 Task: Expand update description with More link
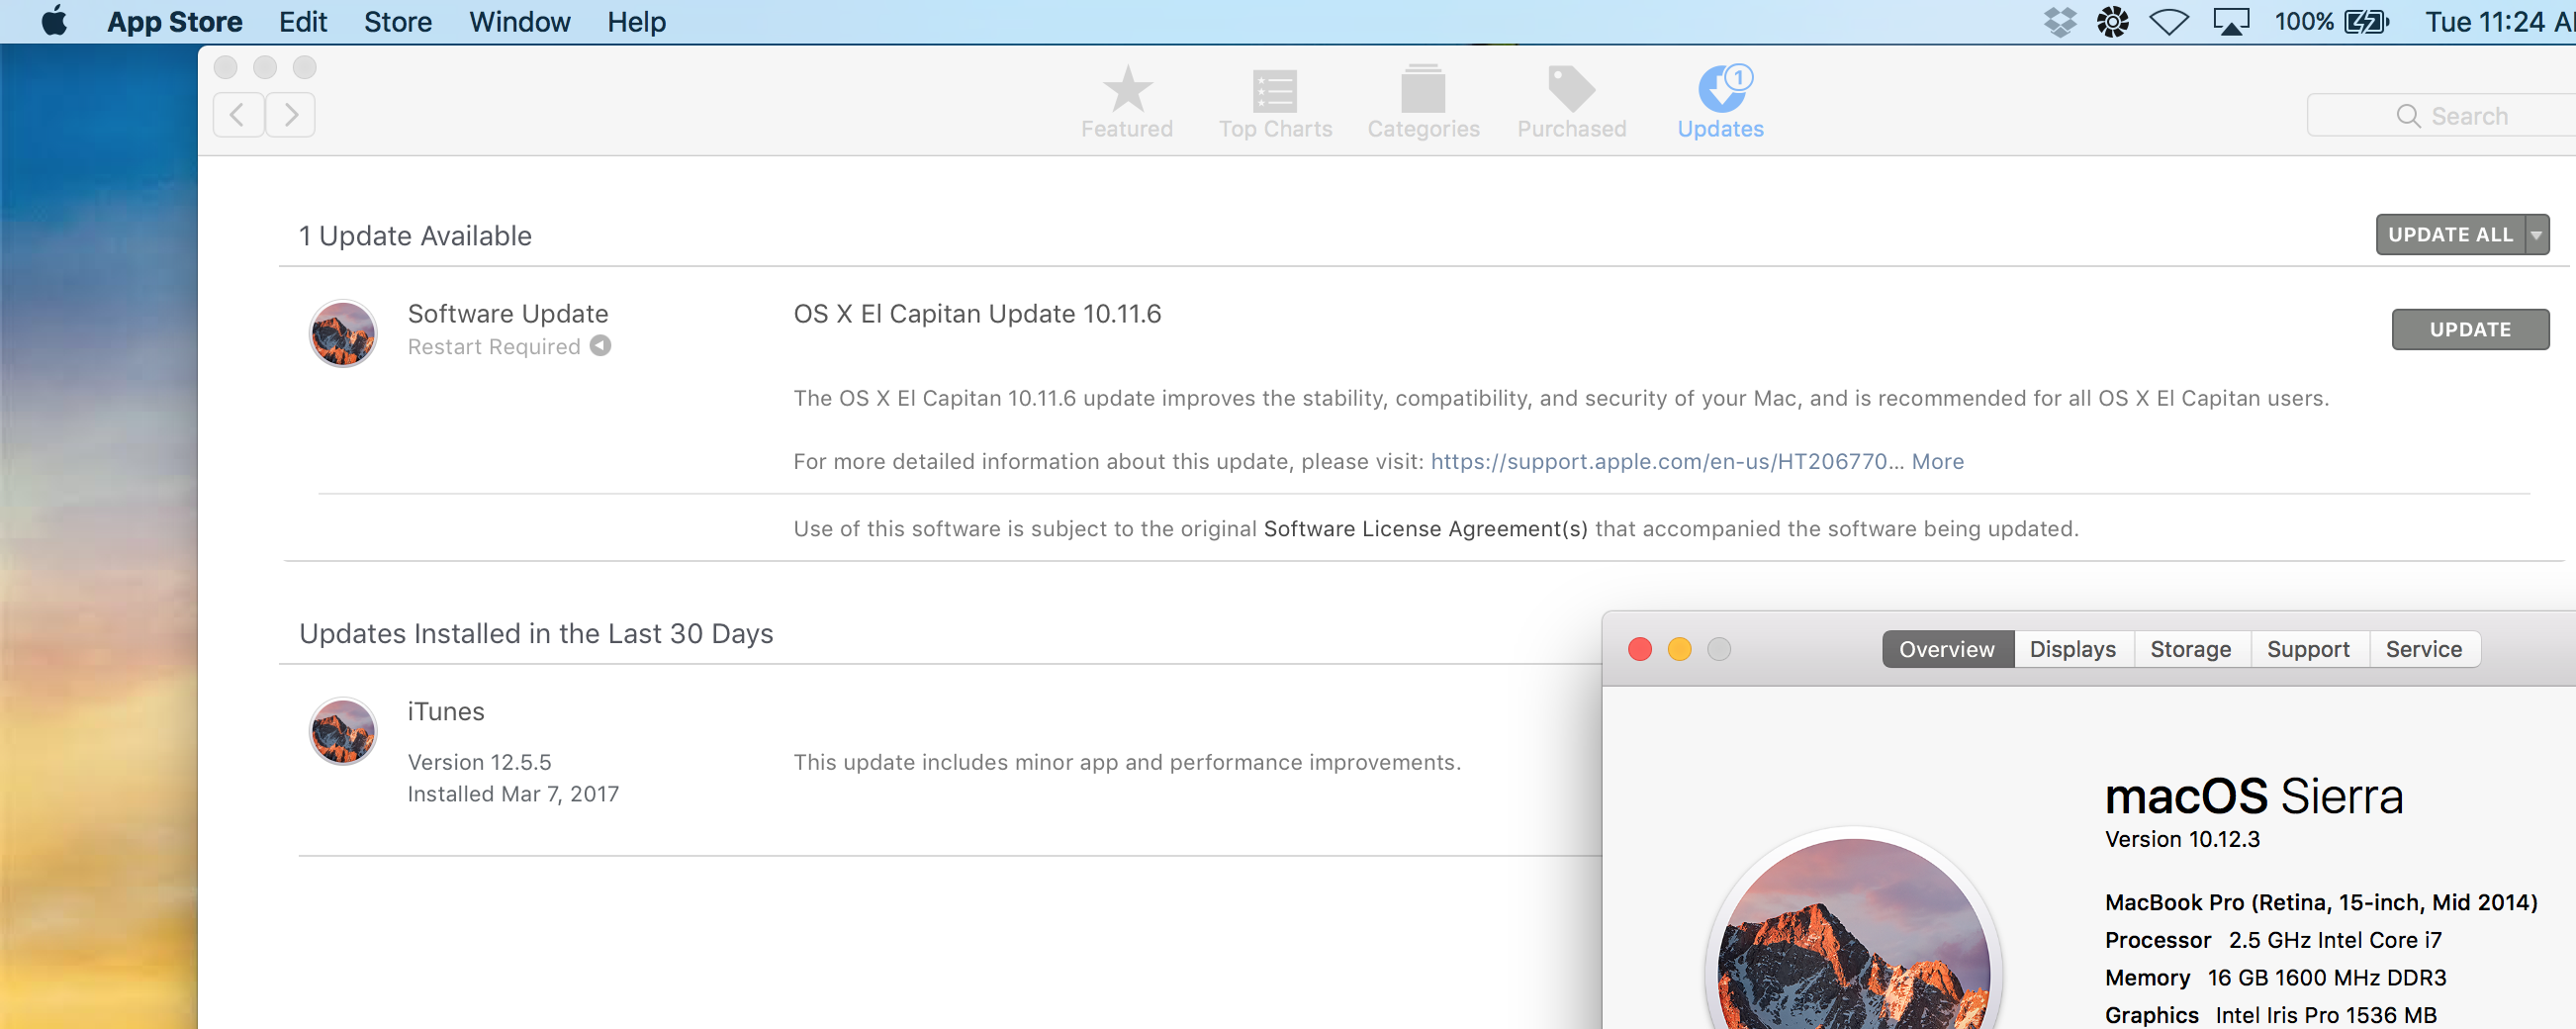click(1937, 461)
